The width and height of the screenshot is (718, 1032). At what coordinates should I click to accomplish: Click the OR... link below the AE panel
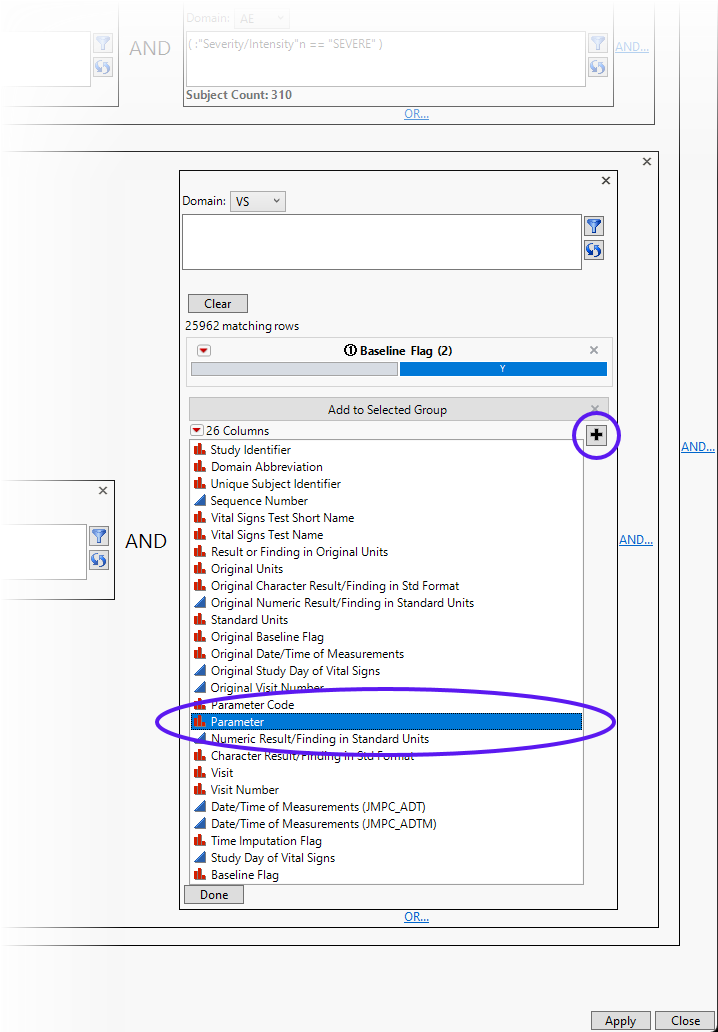pyautogui.click(x=417, y=114)
